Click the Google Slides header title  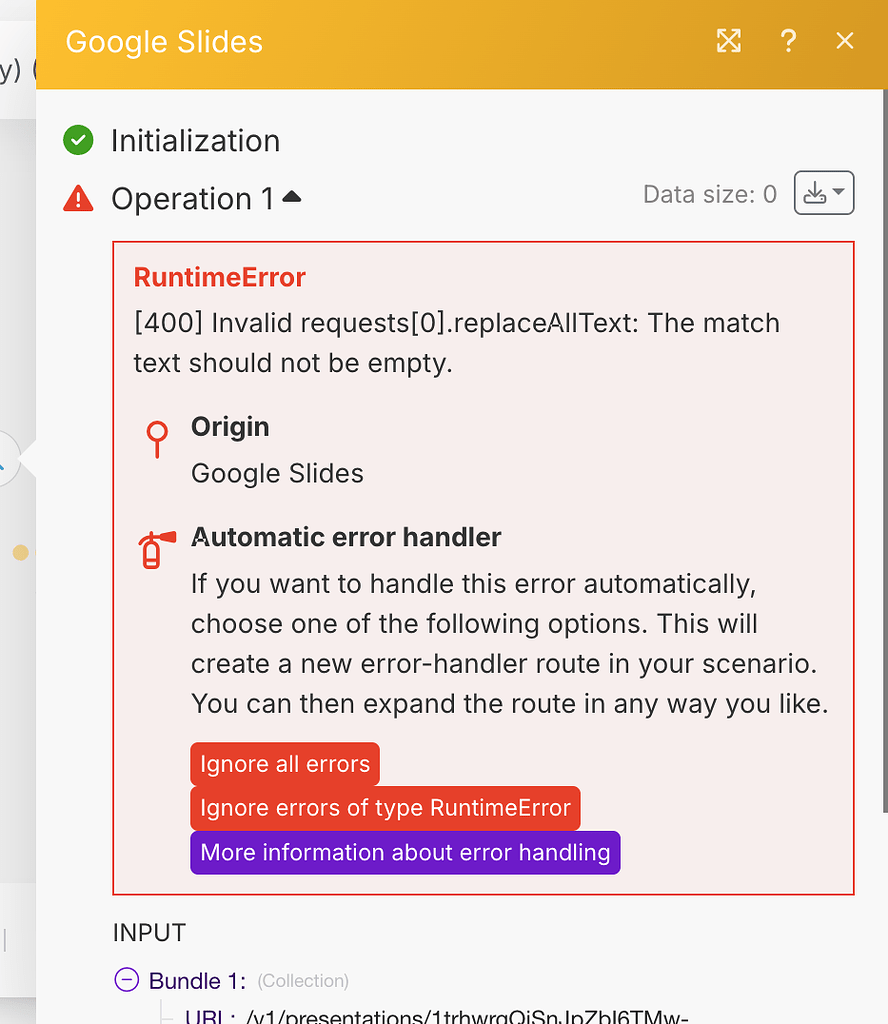[x=164, y=42]
